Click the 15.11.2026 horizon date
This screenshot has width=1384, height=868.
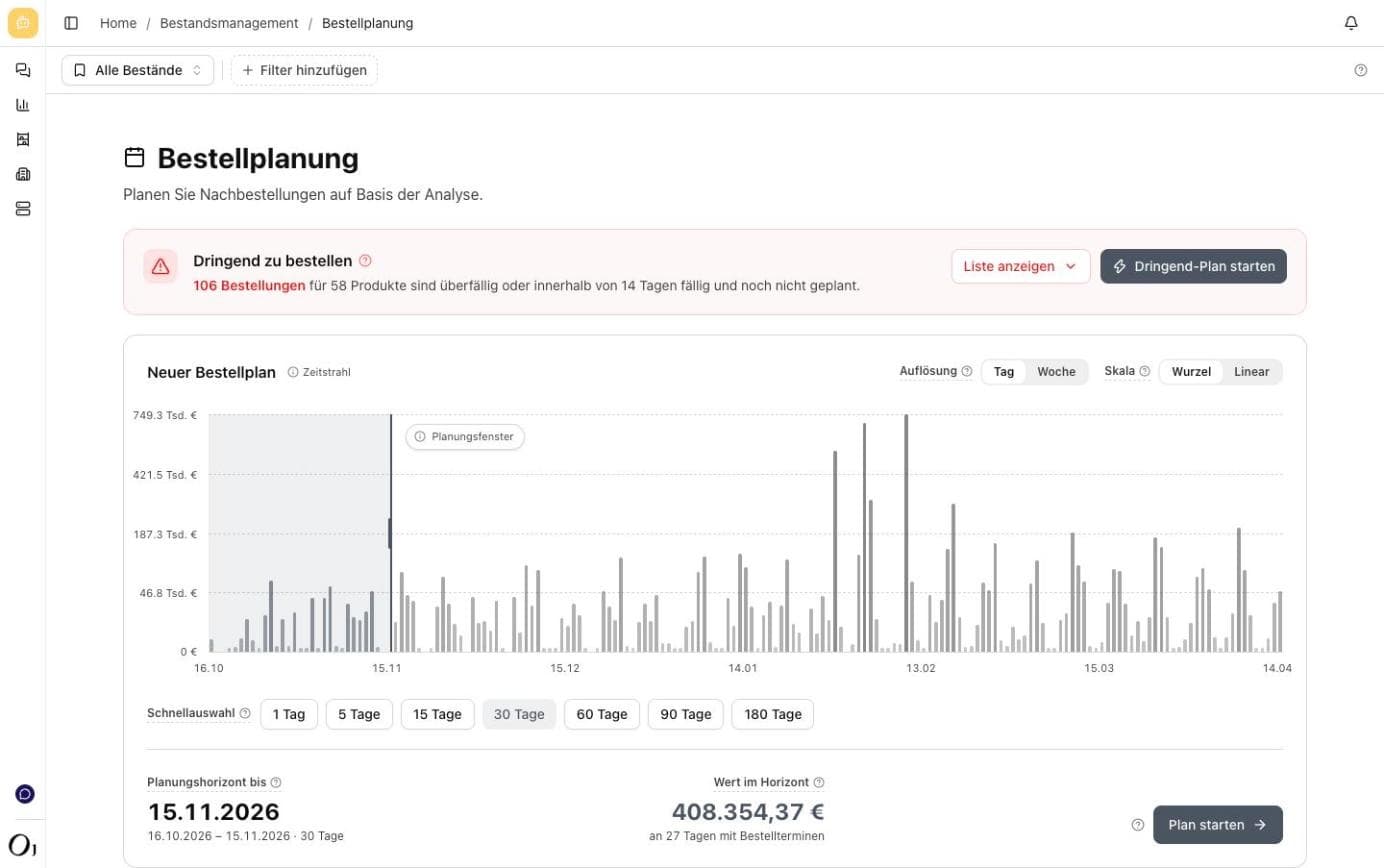(214, 811)
